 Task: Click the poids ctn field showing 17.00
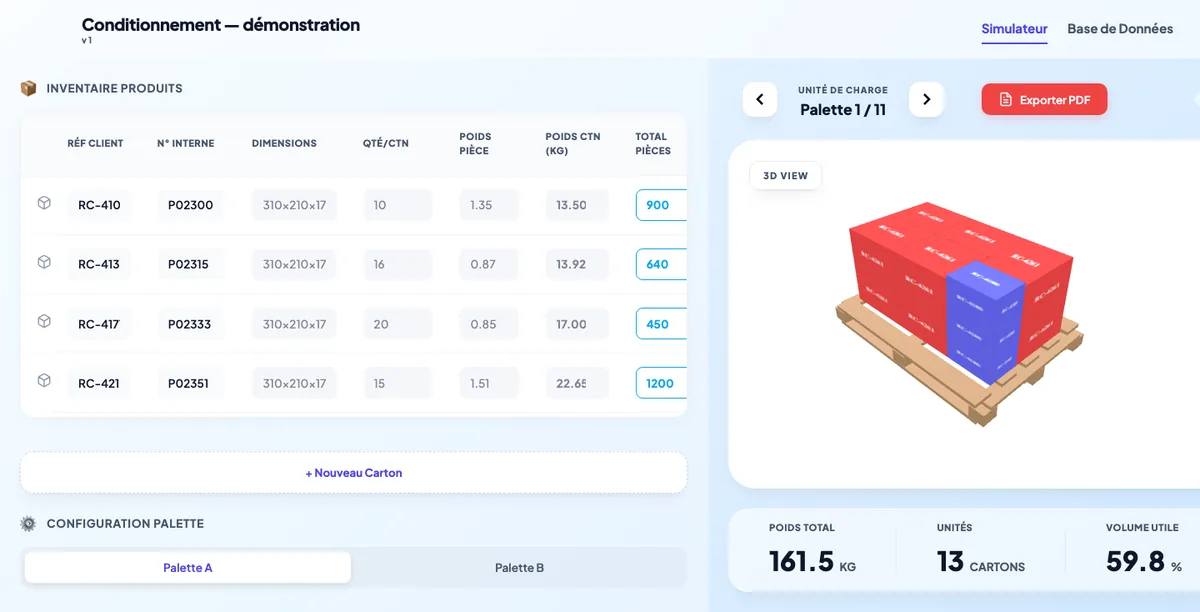[577, 324]
